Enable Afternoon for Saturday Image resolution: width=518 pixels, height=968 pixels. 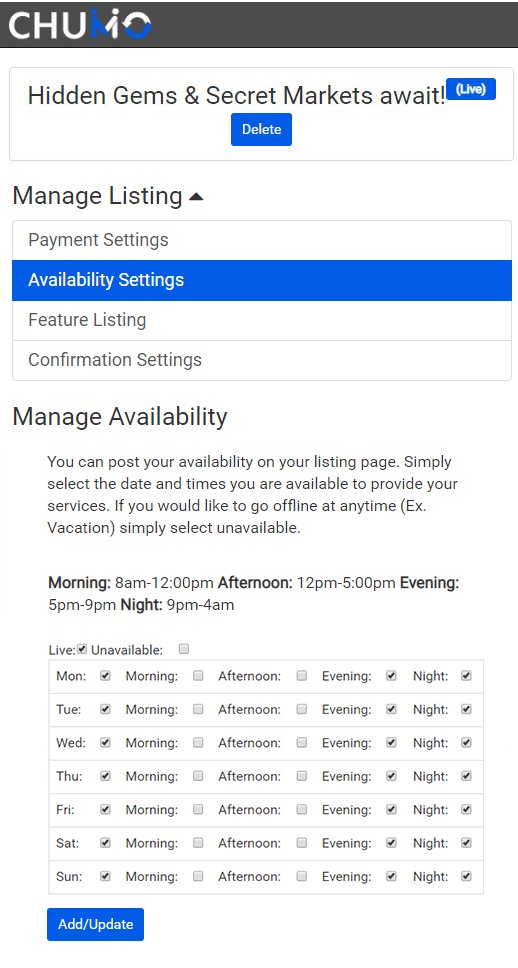pos(302,843)
